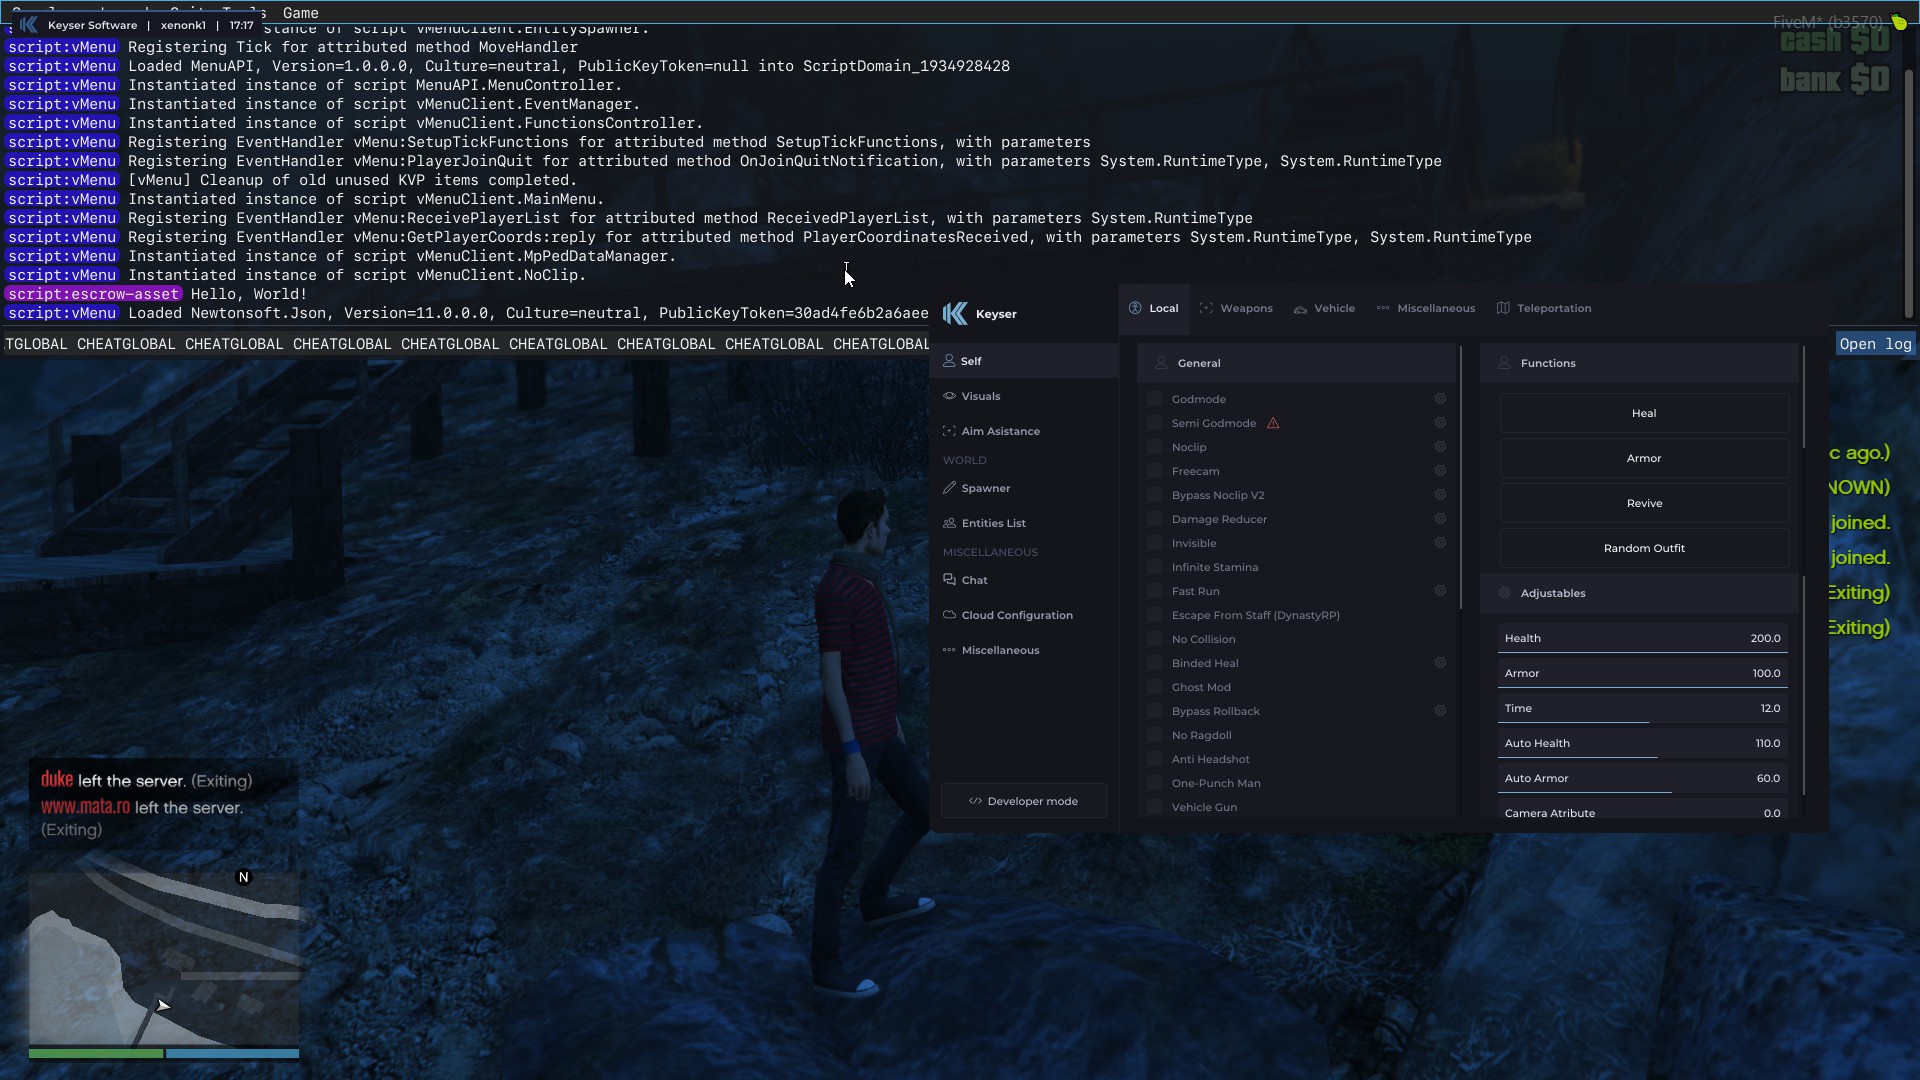1920x1080 pixels.
Task: Click the Keyser Software logo in top bar
Action: 28,25
